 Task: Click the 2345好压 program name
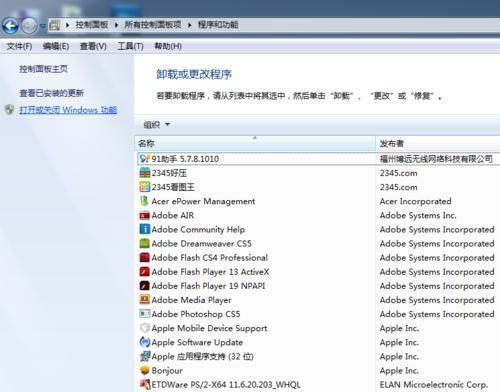(x=169, y=173)
